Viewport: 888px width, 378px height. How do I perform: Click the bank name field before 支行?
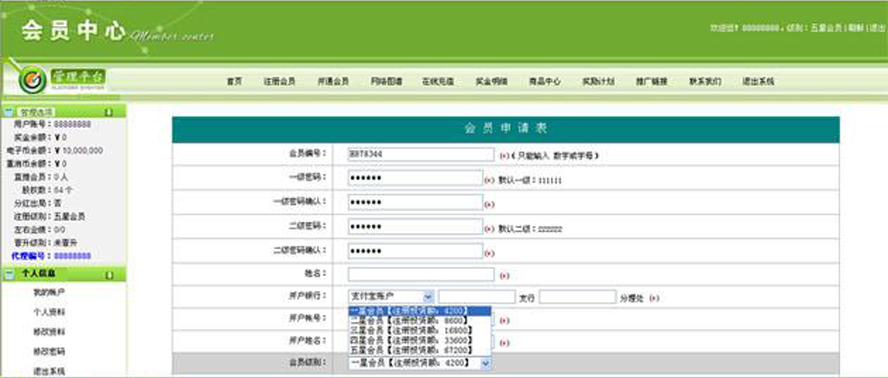477,296
